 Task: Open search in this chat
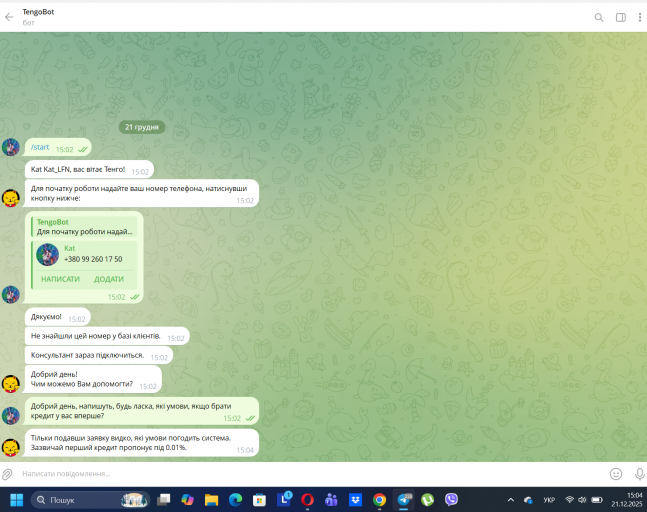click(x=599, y=17)
